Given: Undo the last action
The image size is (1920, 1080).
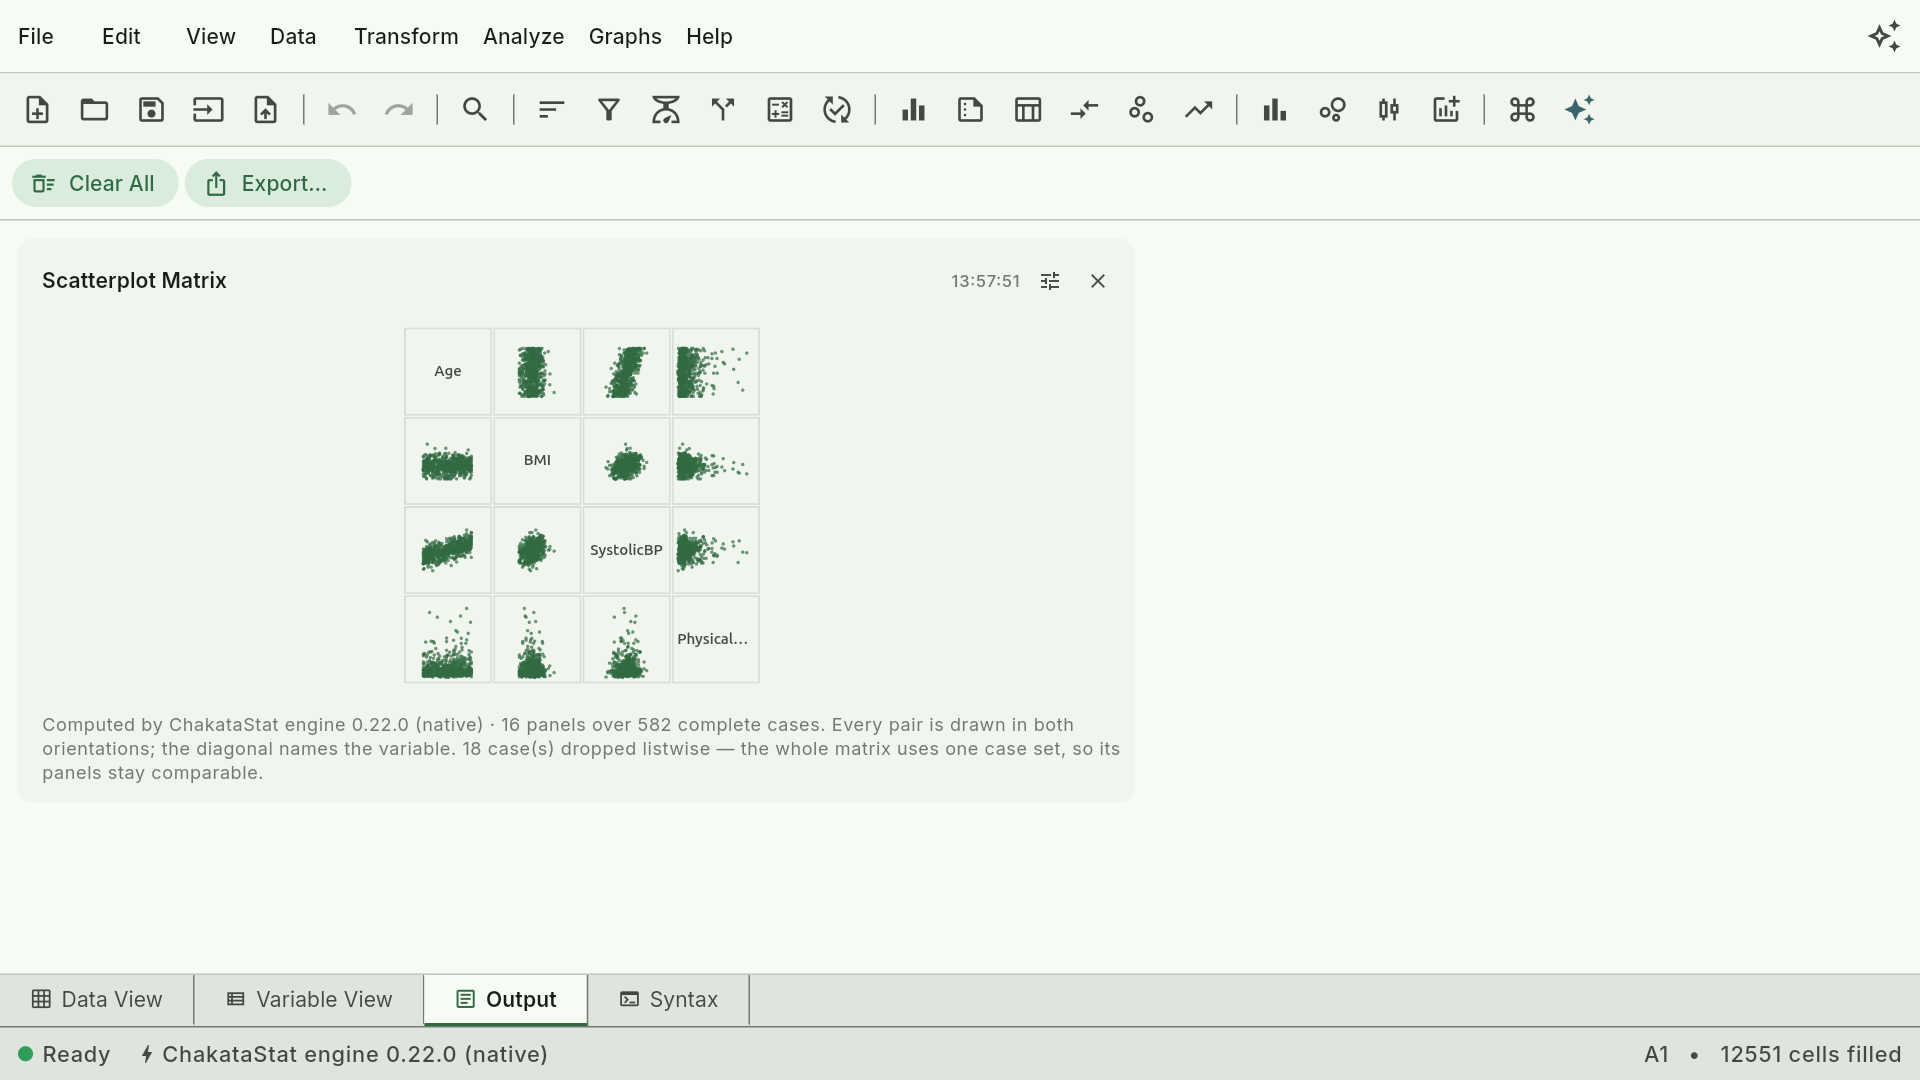Looking at the screenshot, I should tap(342, 110).
